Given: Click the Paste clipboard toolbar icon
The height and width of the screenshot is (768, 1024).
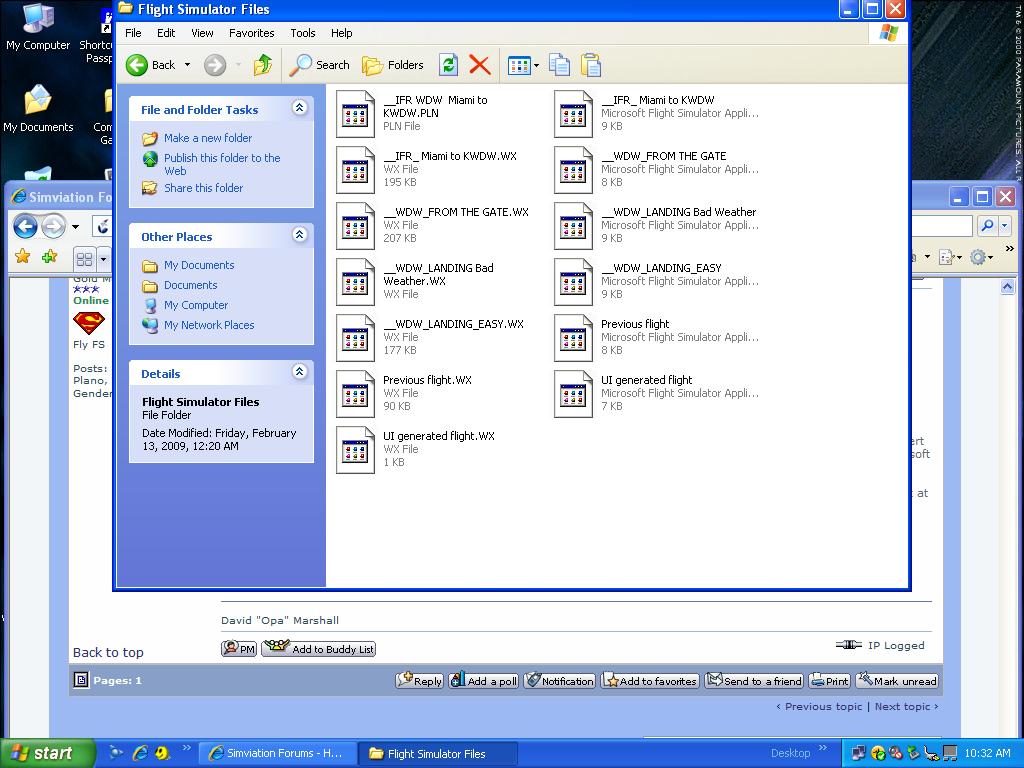Looking at the screenshot, I should 591,65.
